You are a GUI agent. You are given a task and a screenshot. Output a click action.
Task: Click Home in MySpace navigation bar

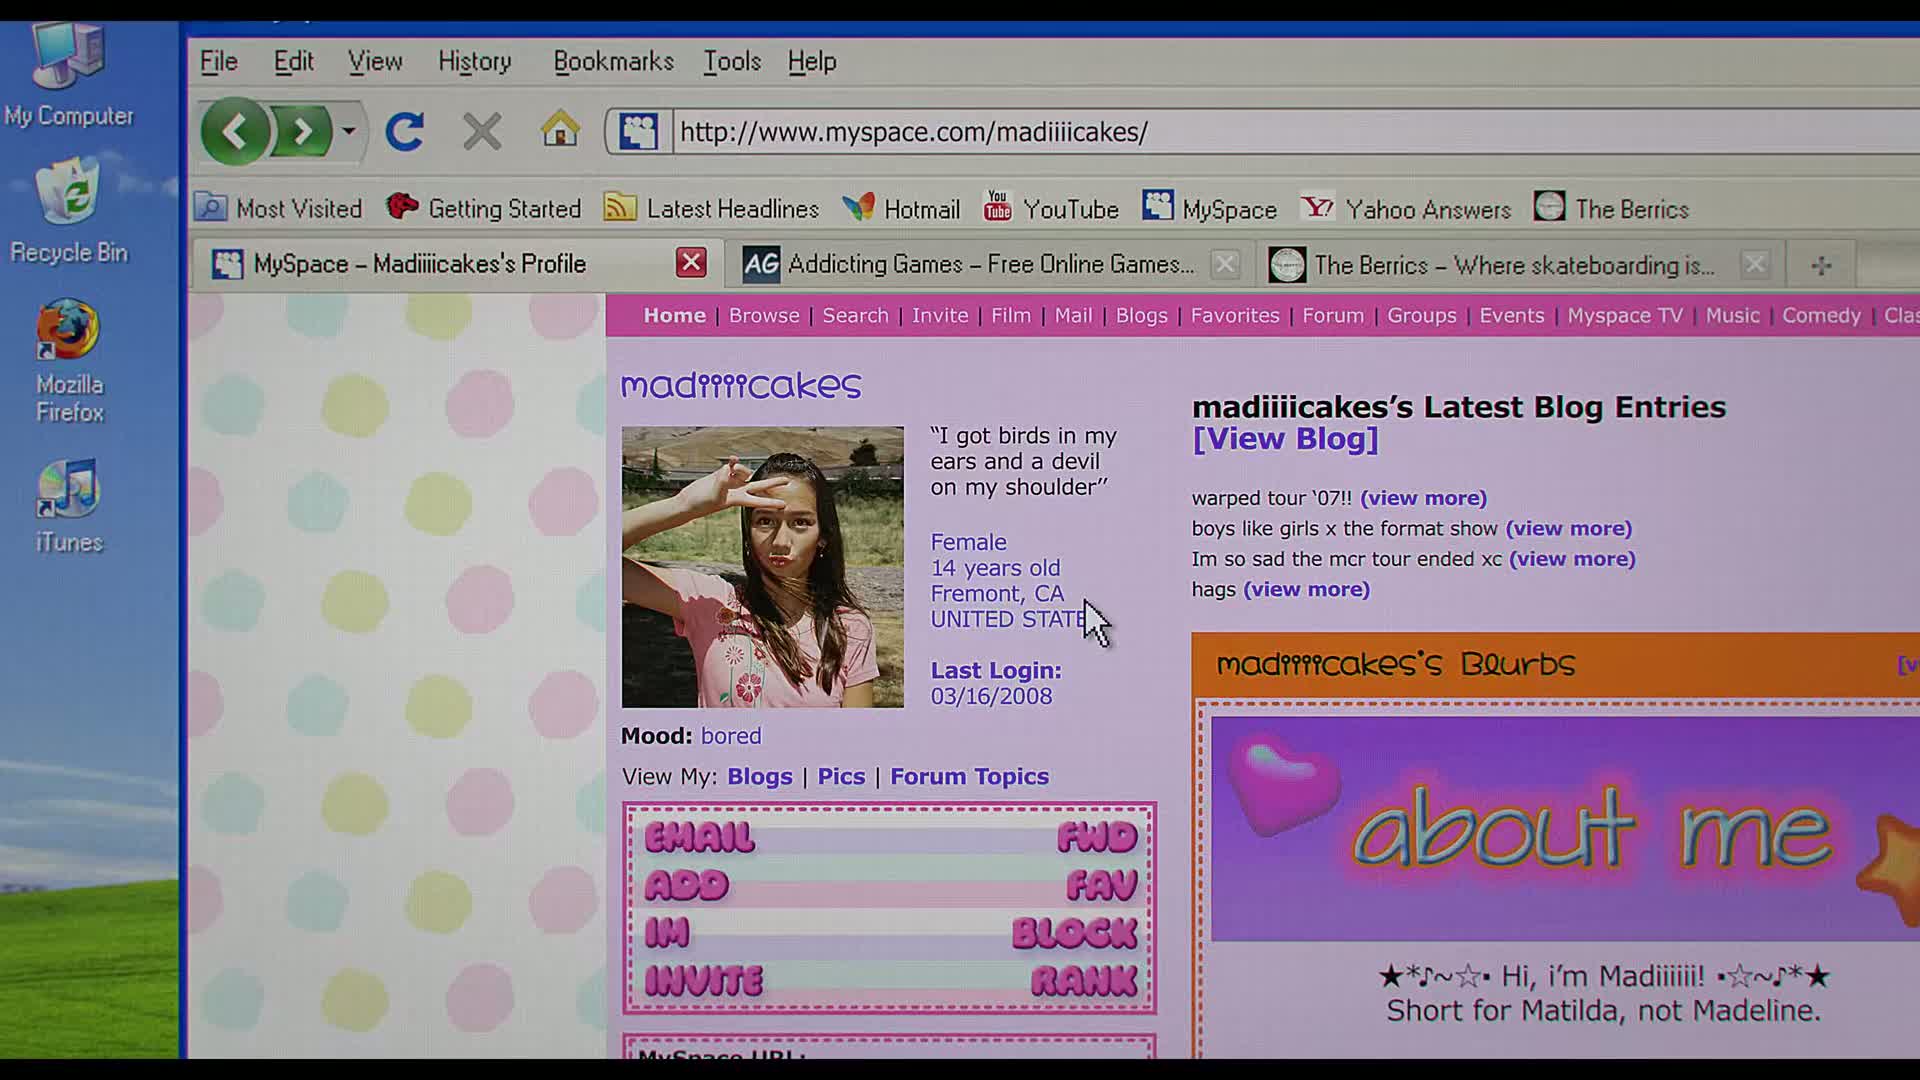675,316
